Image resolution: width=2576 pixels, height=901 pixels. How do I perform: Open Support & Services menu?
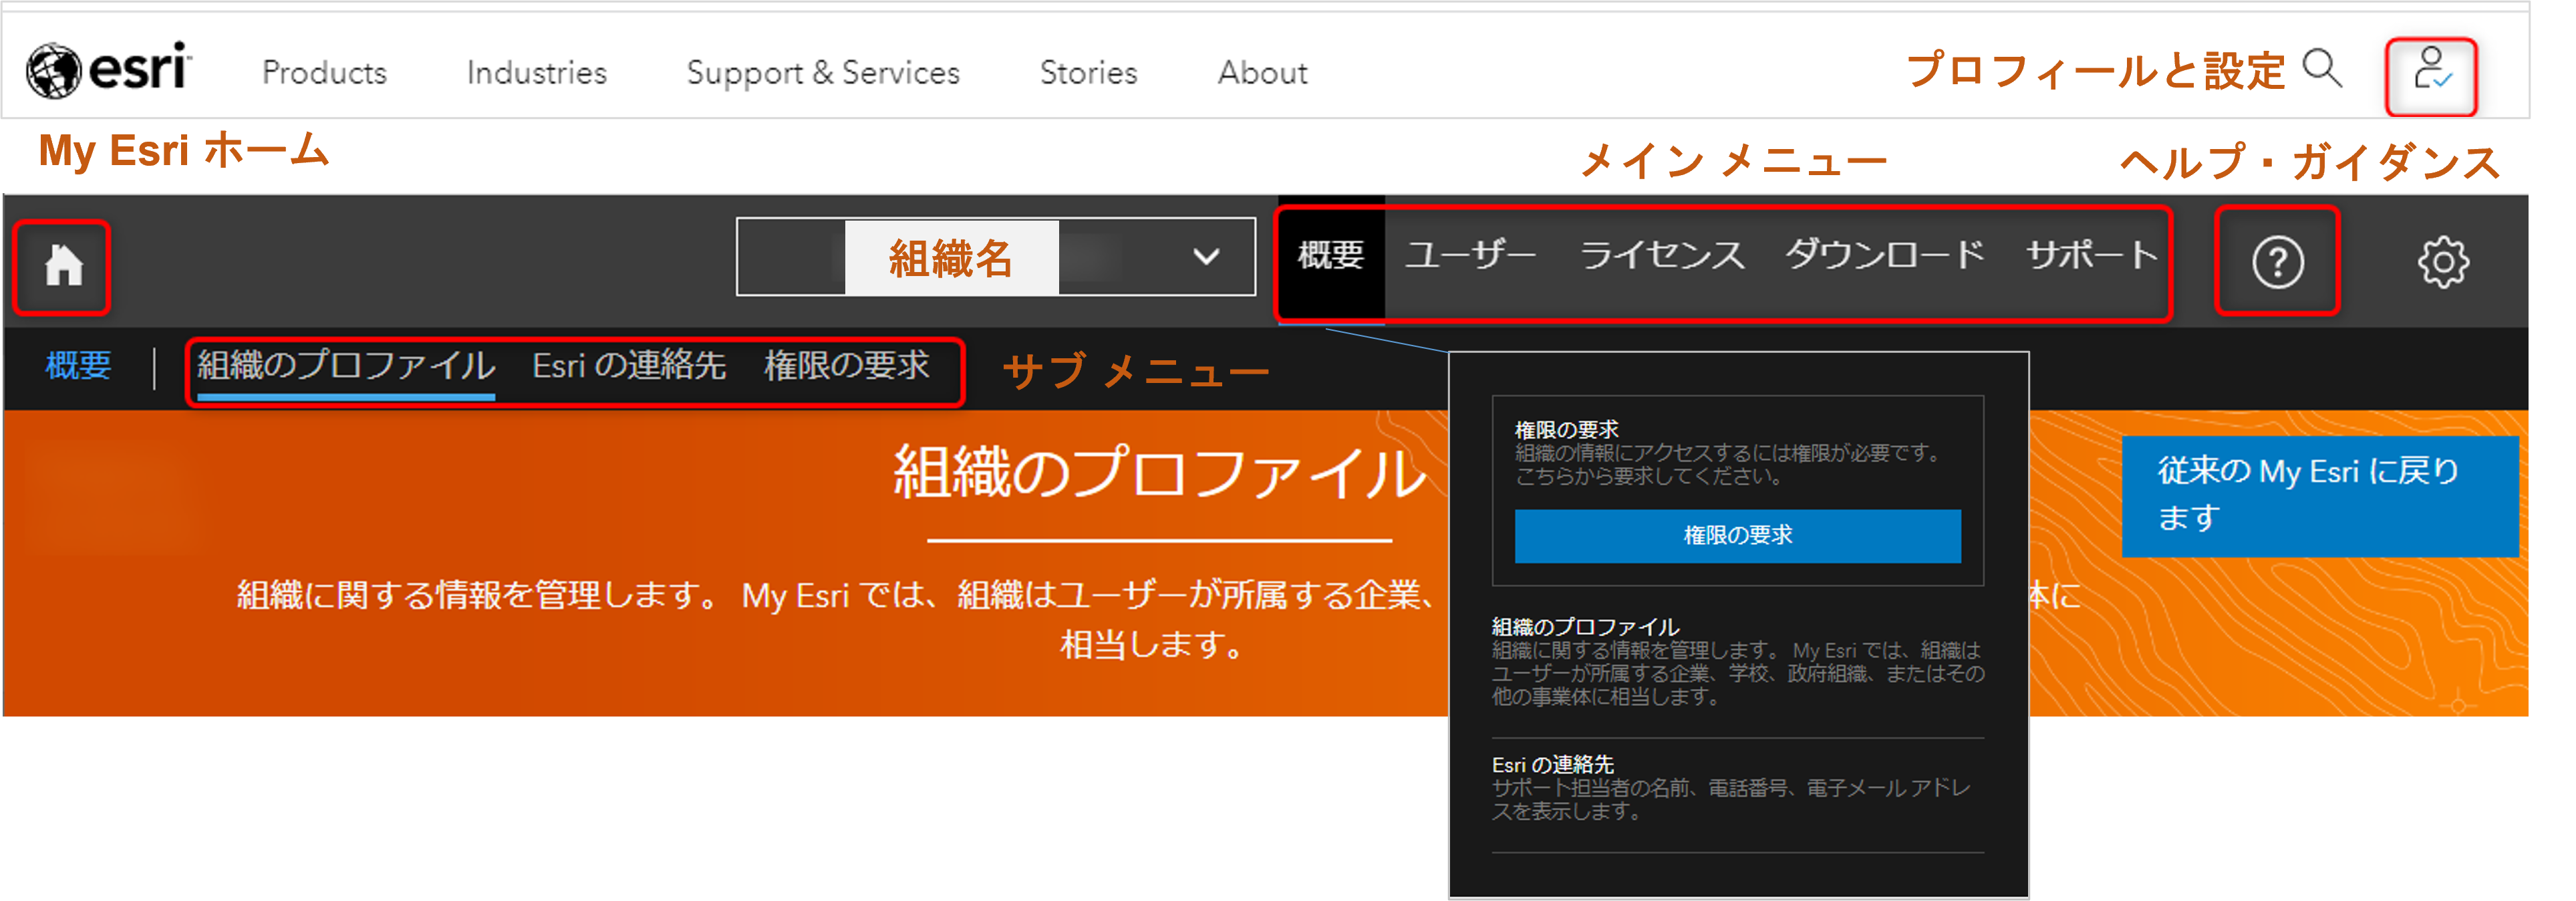point(822,73)
